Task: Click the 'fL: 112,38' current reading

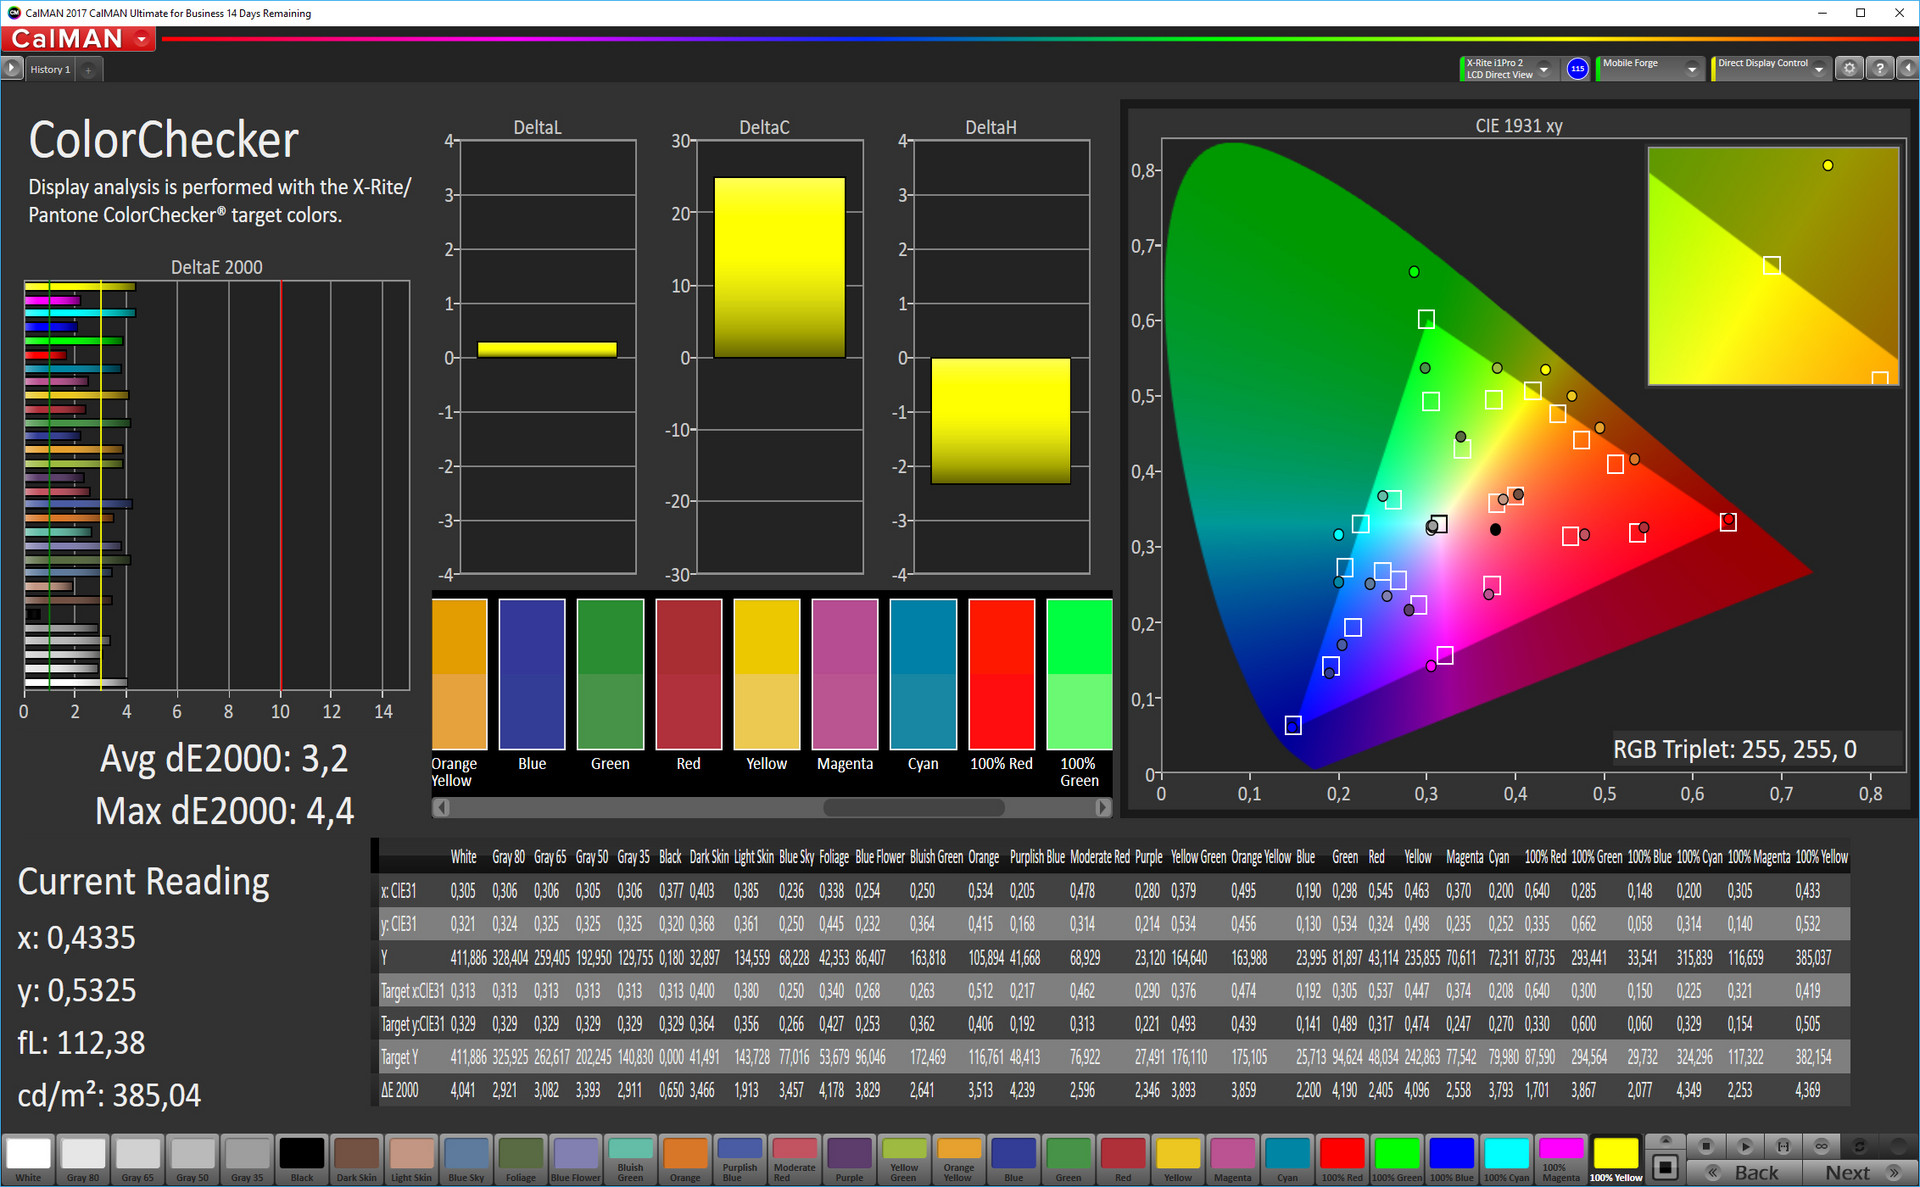Action: [x=81, y=1043]
